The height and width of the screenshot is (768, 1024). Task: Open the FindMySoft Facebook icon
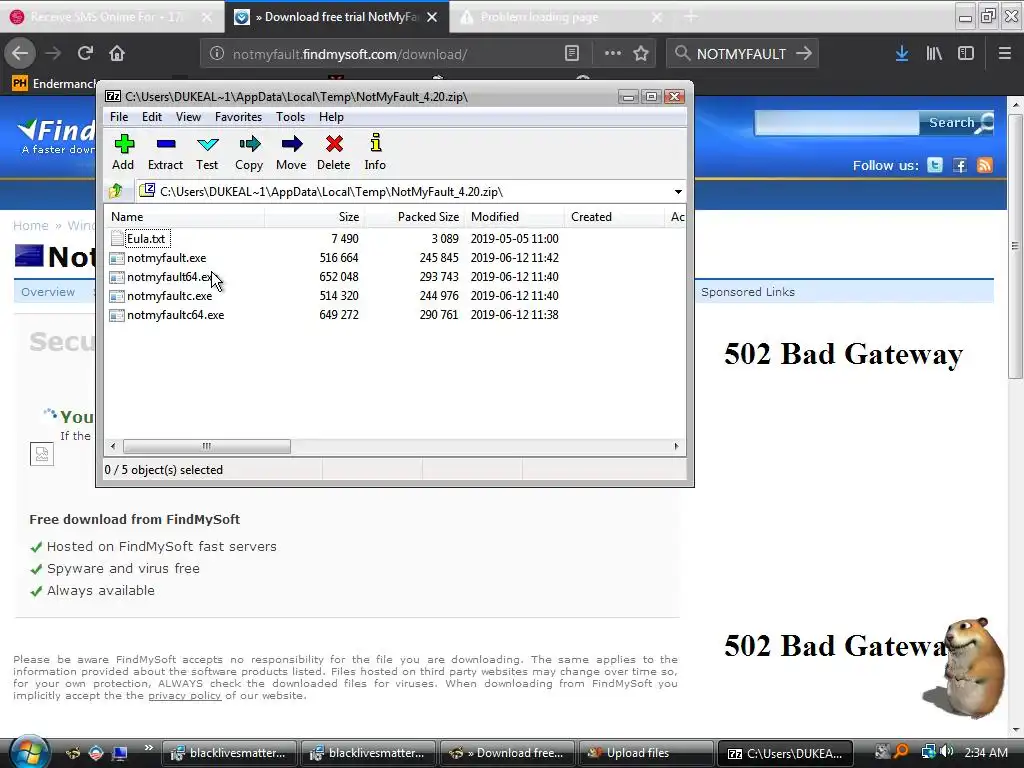click(x=959, y=165)
